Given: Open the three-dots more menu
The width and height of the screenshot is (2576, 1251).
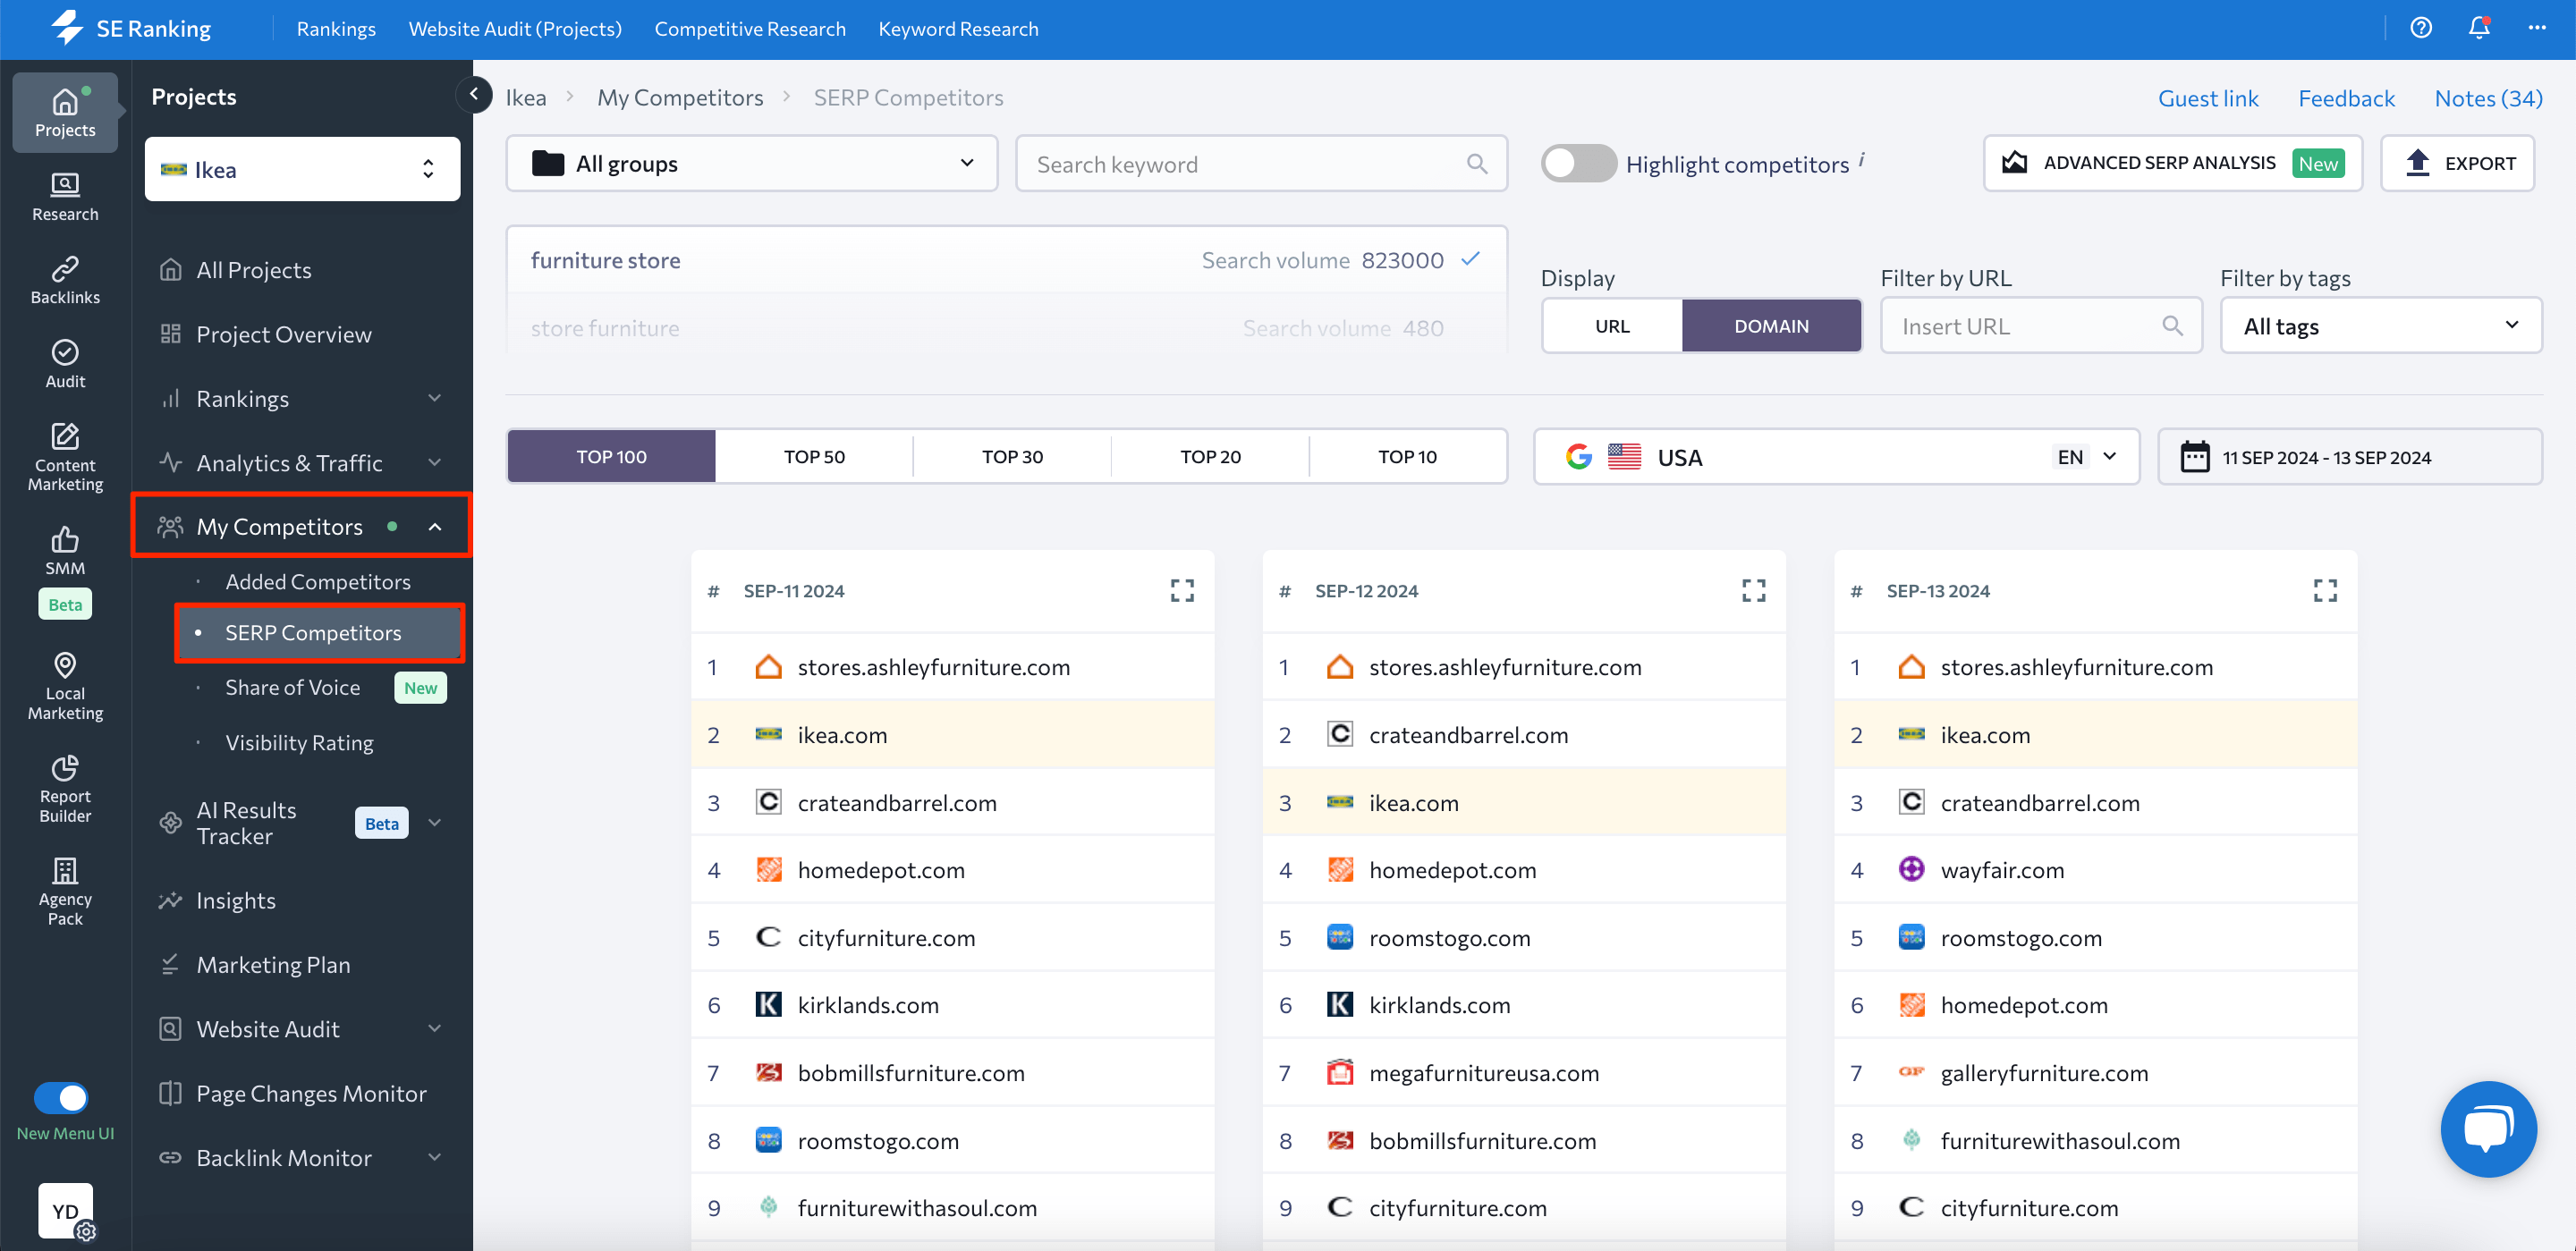Looking at the screenshot, I should point(2536,28).
